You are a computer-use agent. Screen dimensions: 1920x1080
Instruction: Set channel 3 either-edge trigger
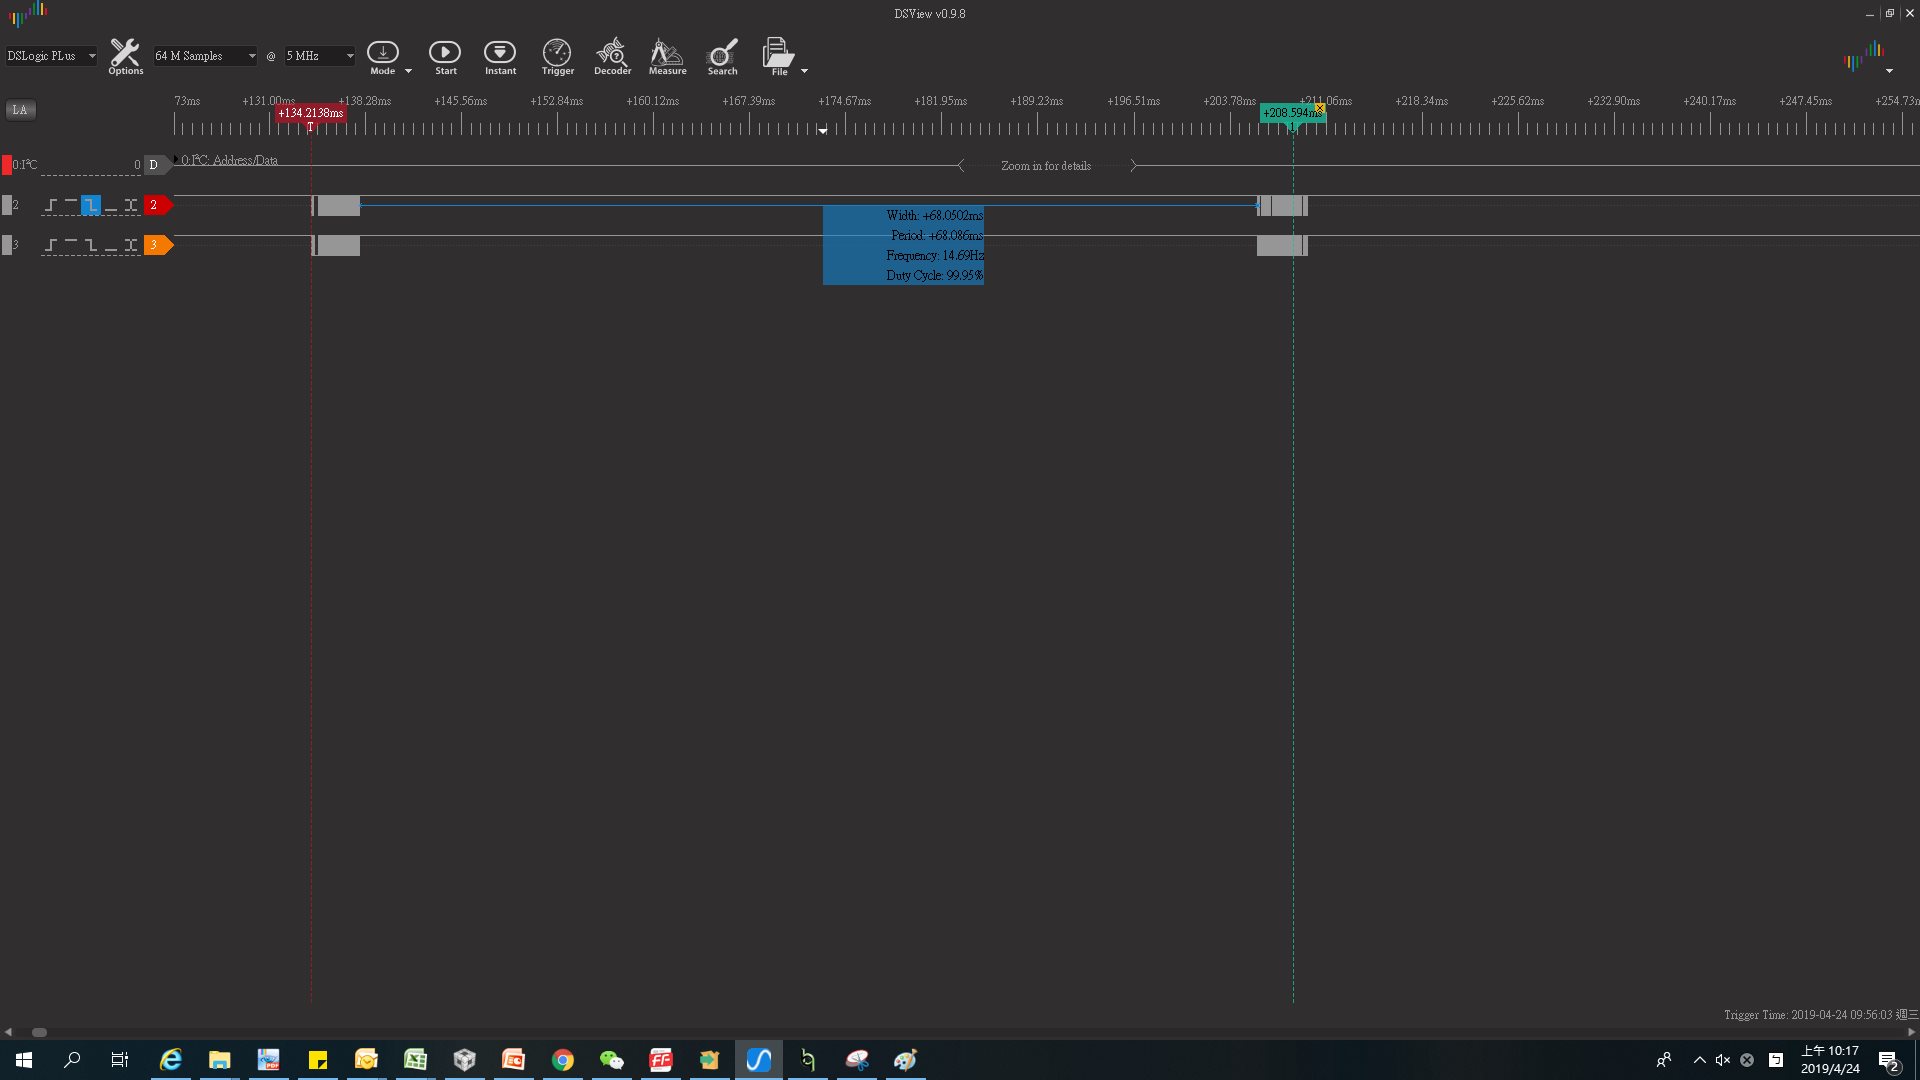130,245
